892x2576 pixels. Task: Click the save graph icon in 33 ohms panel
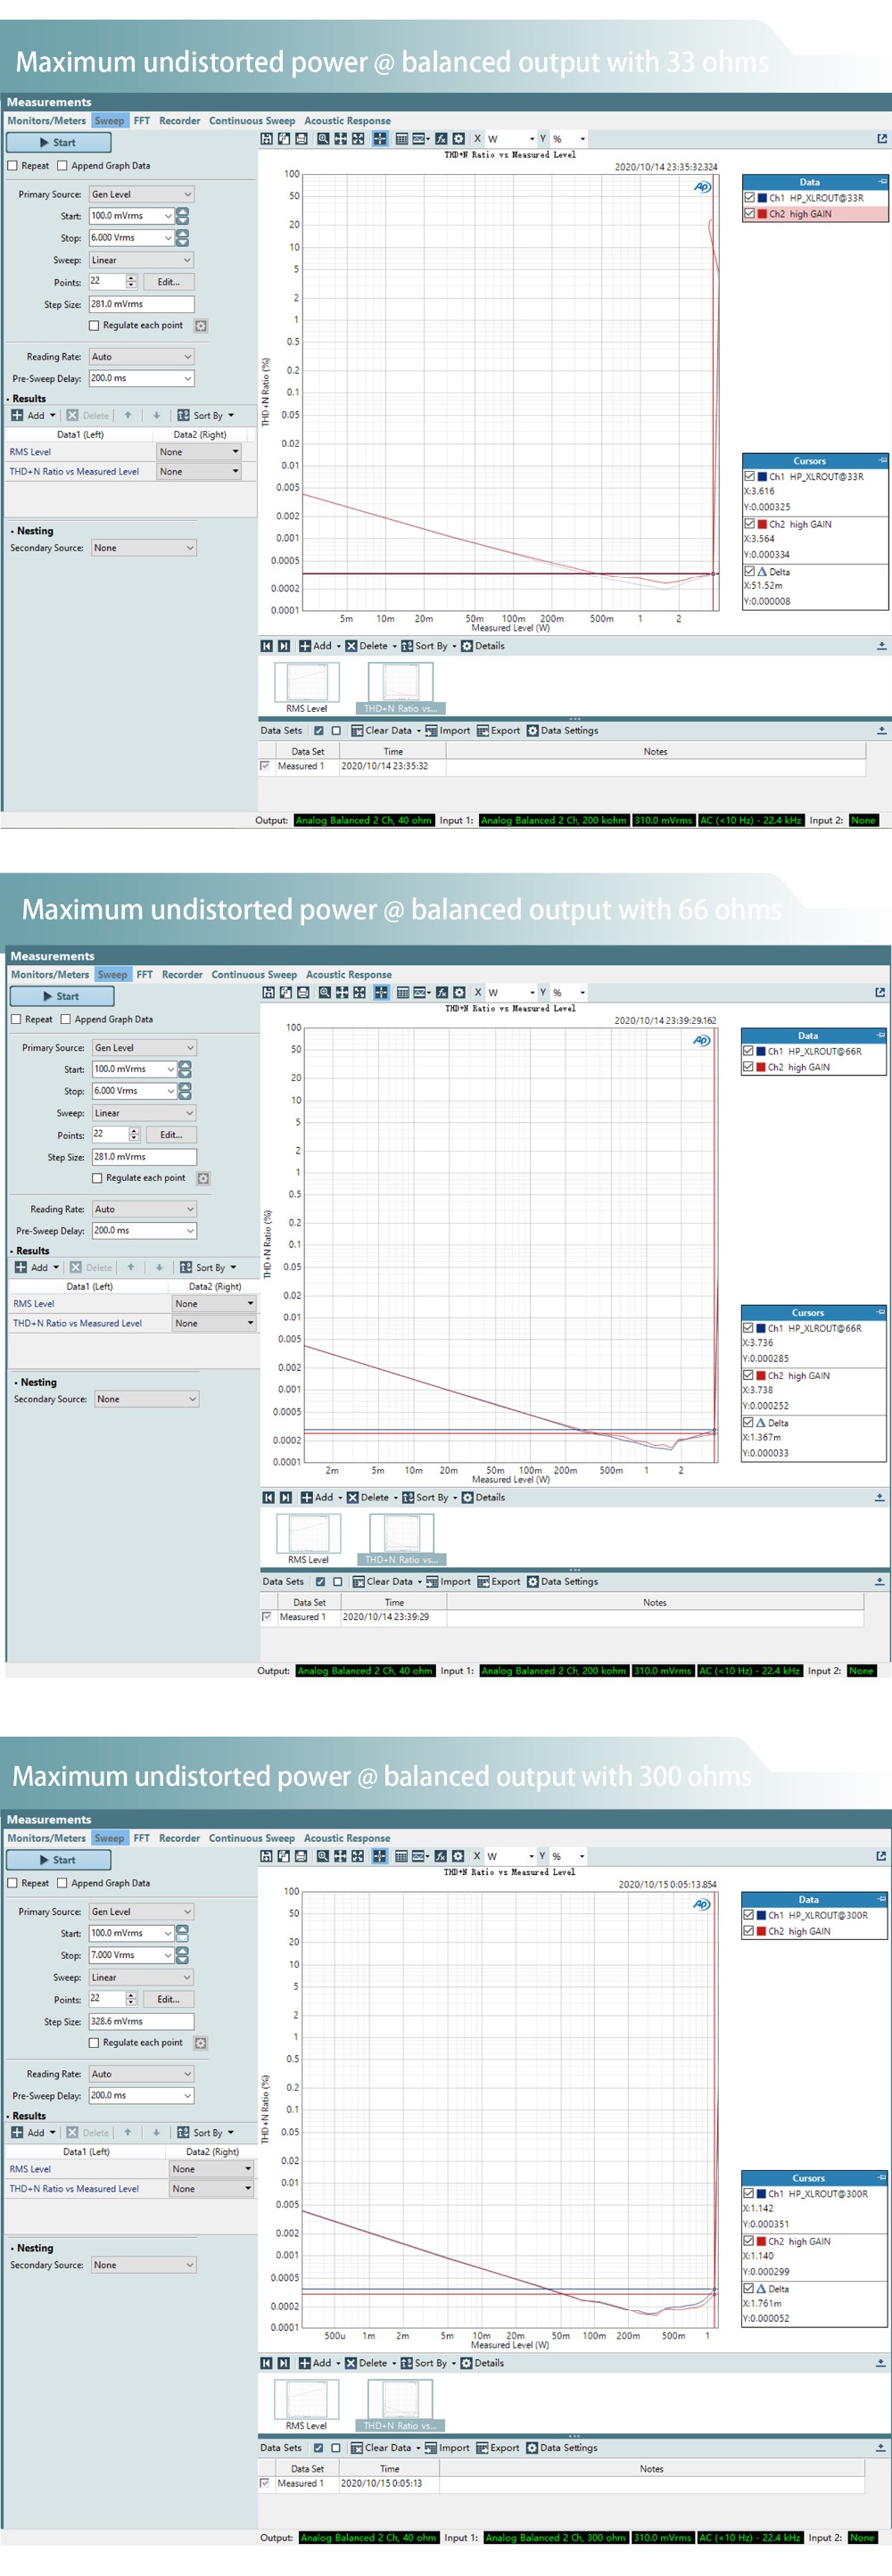pos(267,139)
